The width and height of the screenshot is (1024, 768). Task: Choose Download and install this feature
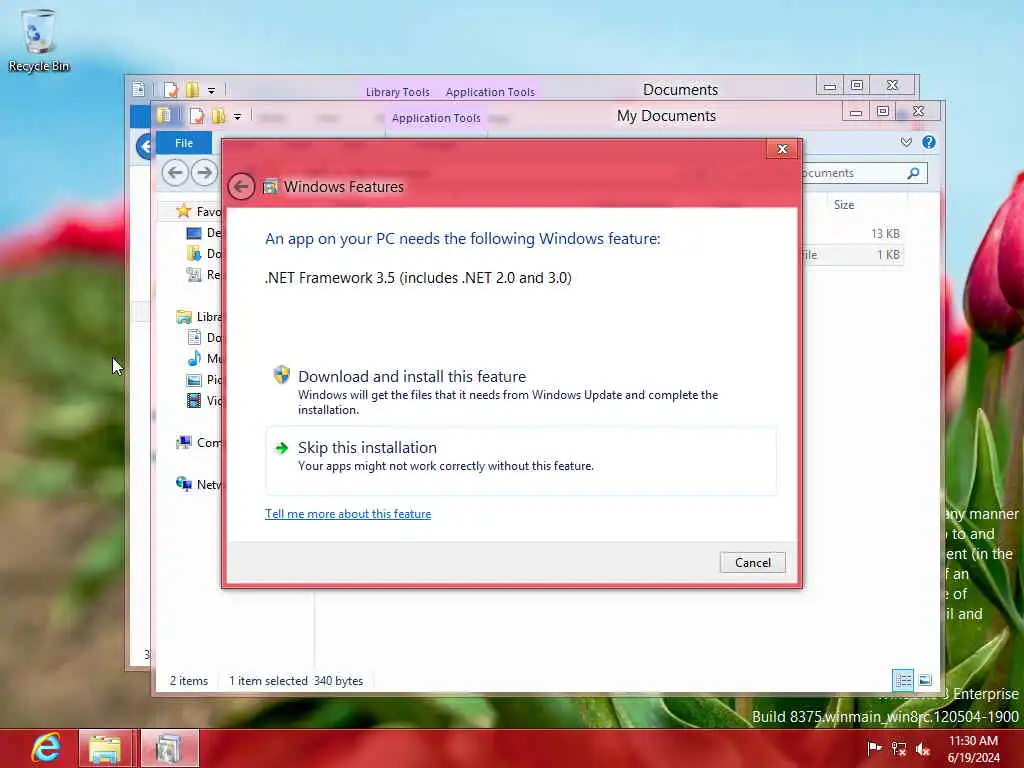pyautogui.click(x=520, y=391)
